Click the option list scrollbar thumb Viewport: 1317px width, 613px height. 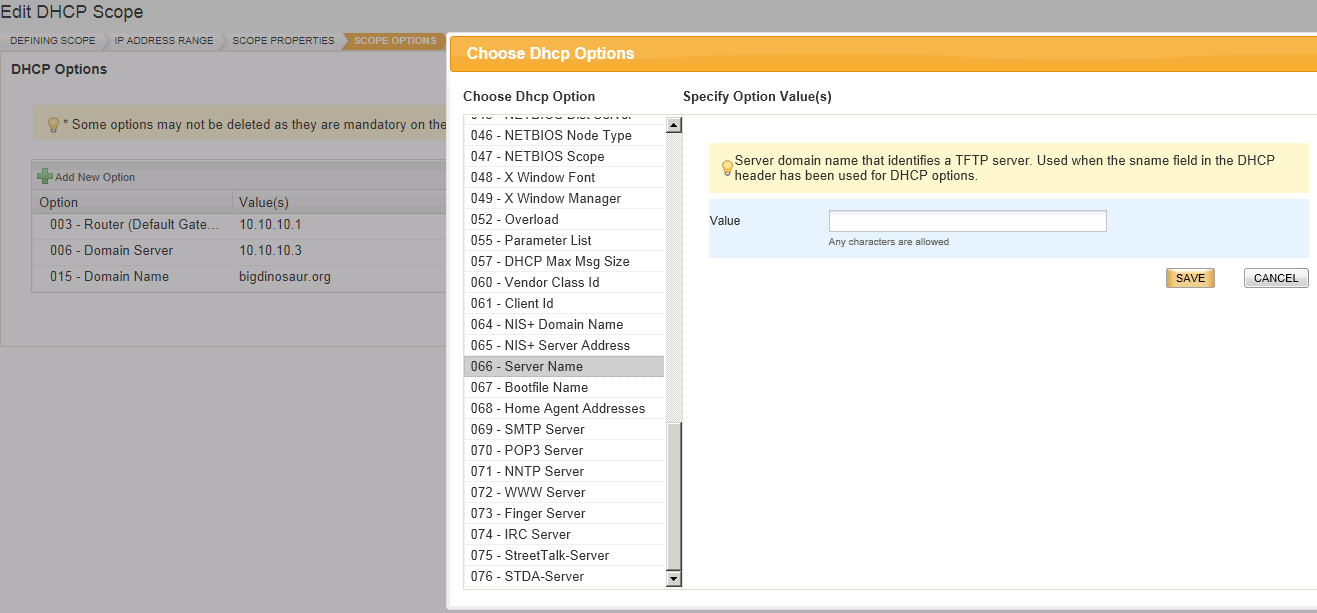click(x=673, y=496)
